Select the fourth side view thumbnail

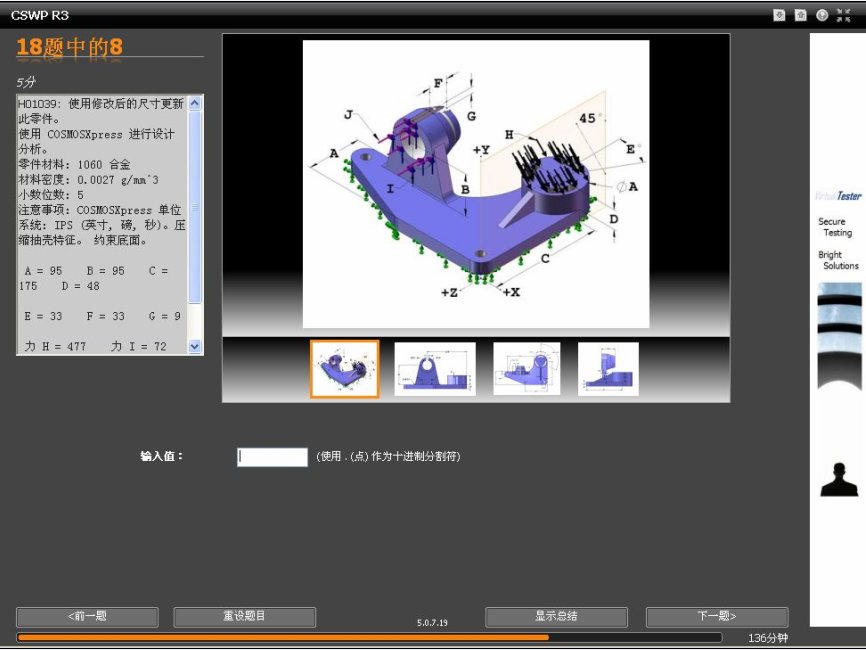(608, 369)
